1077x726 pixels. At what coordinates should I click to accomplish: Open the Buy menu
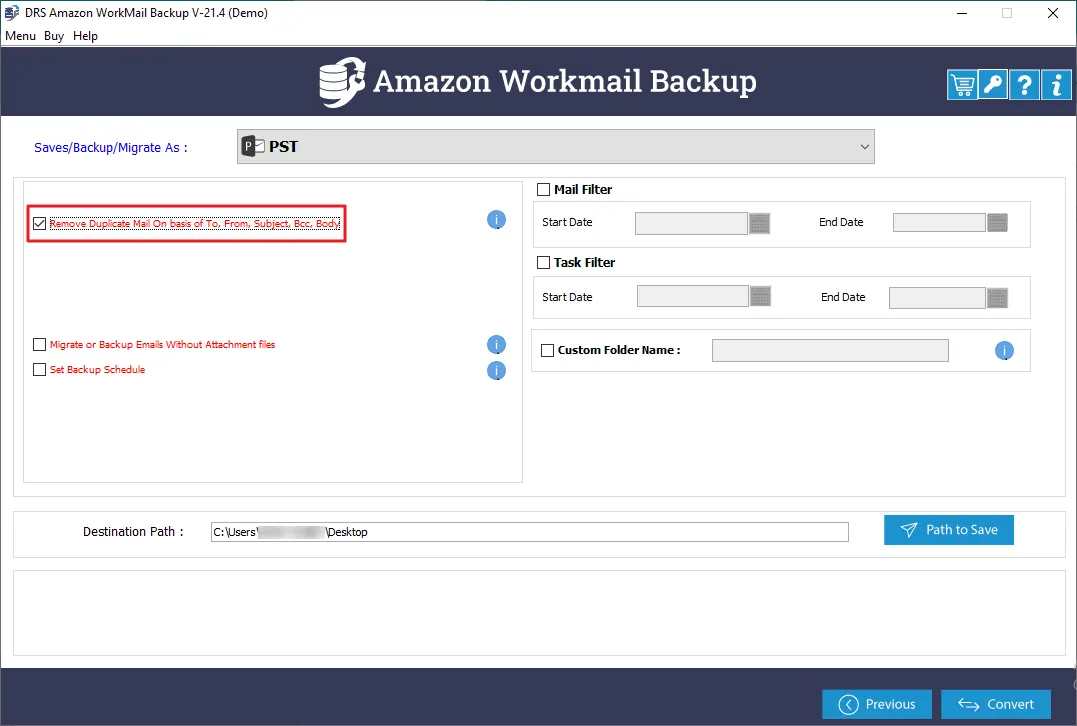54,36
